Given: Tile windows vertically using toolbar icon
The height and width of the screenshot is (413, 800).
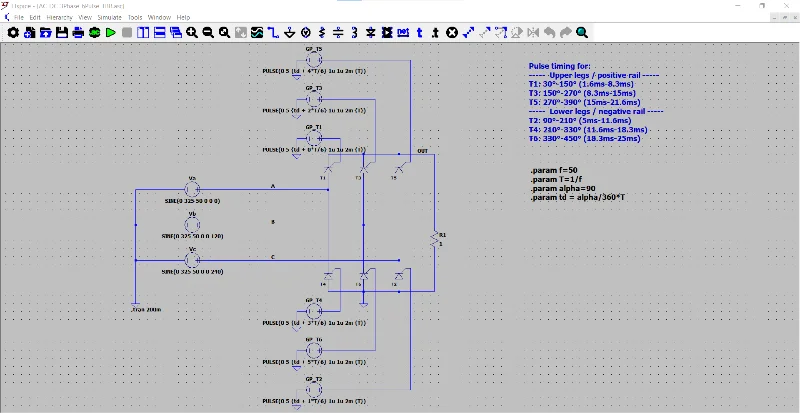Looking at the screenshot, I should coord(143,33).
